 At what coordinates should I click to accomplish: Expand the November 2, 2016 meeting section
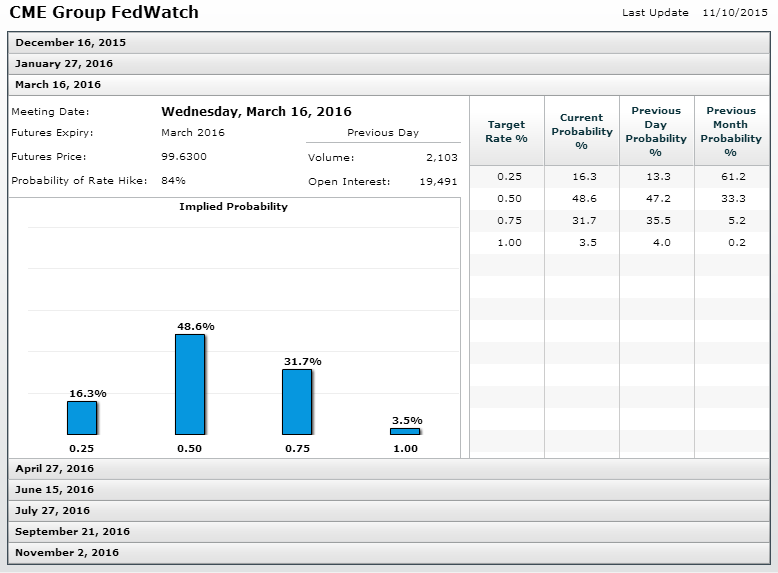(x=389, y=553)
